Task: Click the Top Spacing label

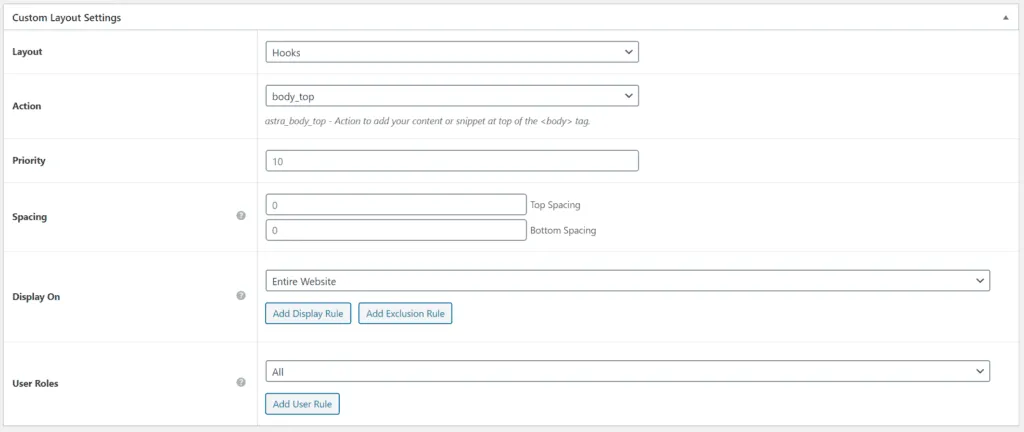Action: tap(555, 204)
